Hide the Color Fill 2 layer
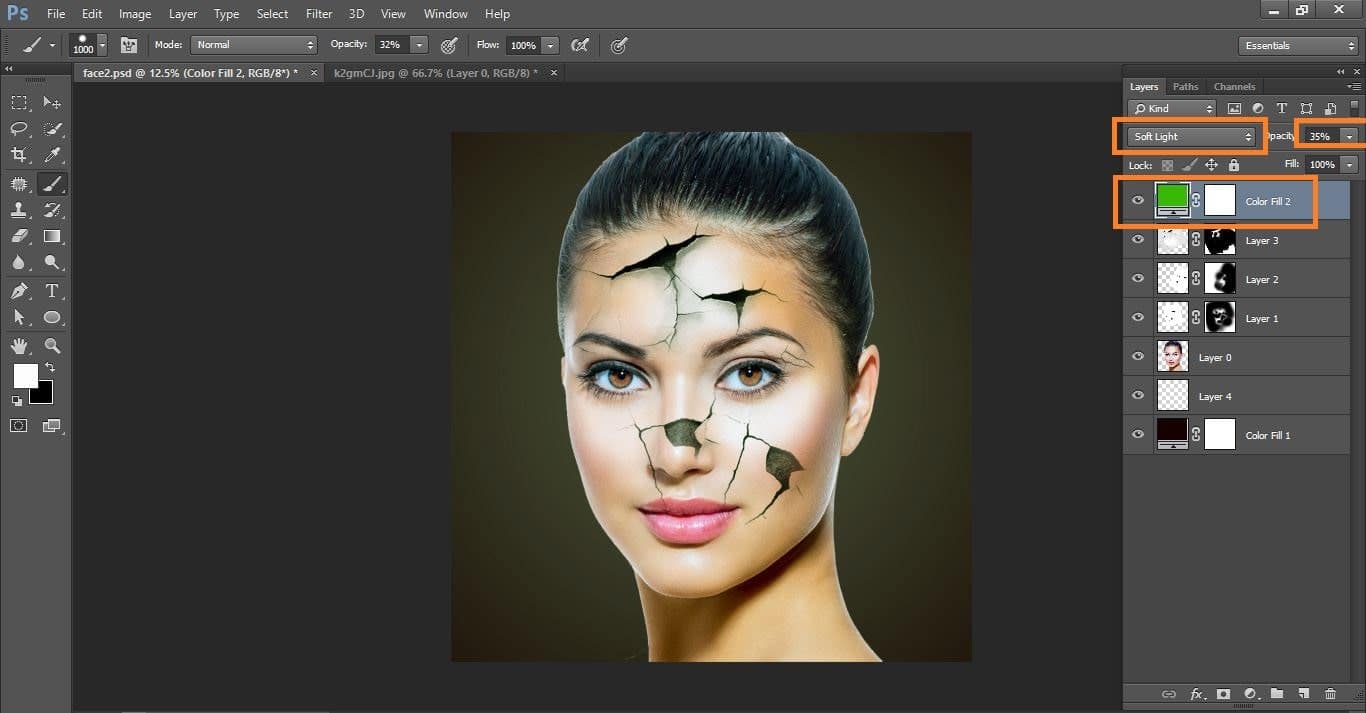1366x713 pixels. [1137, 201]
